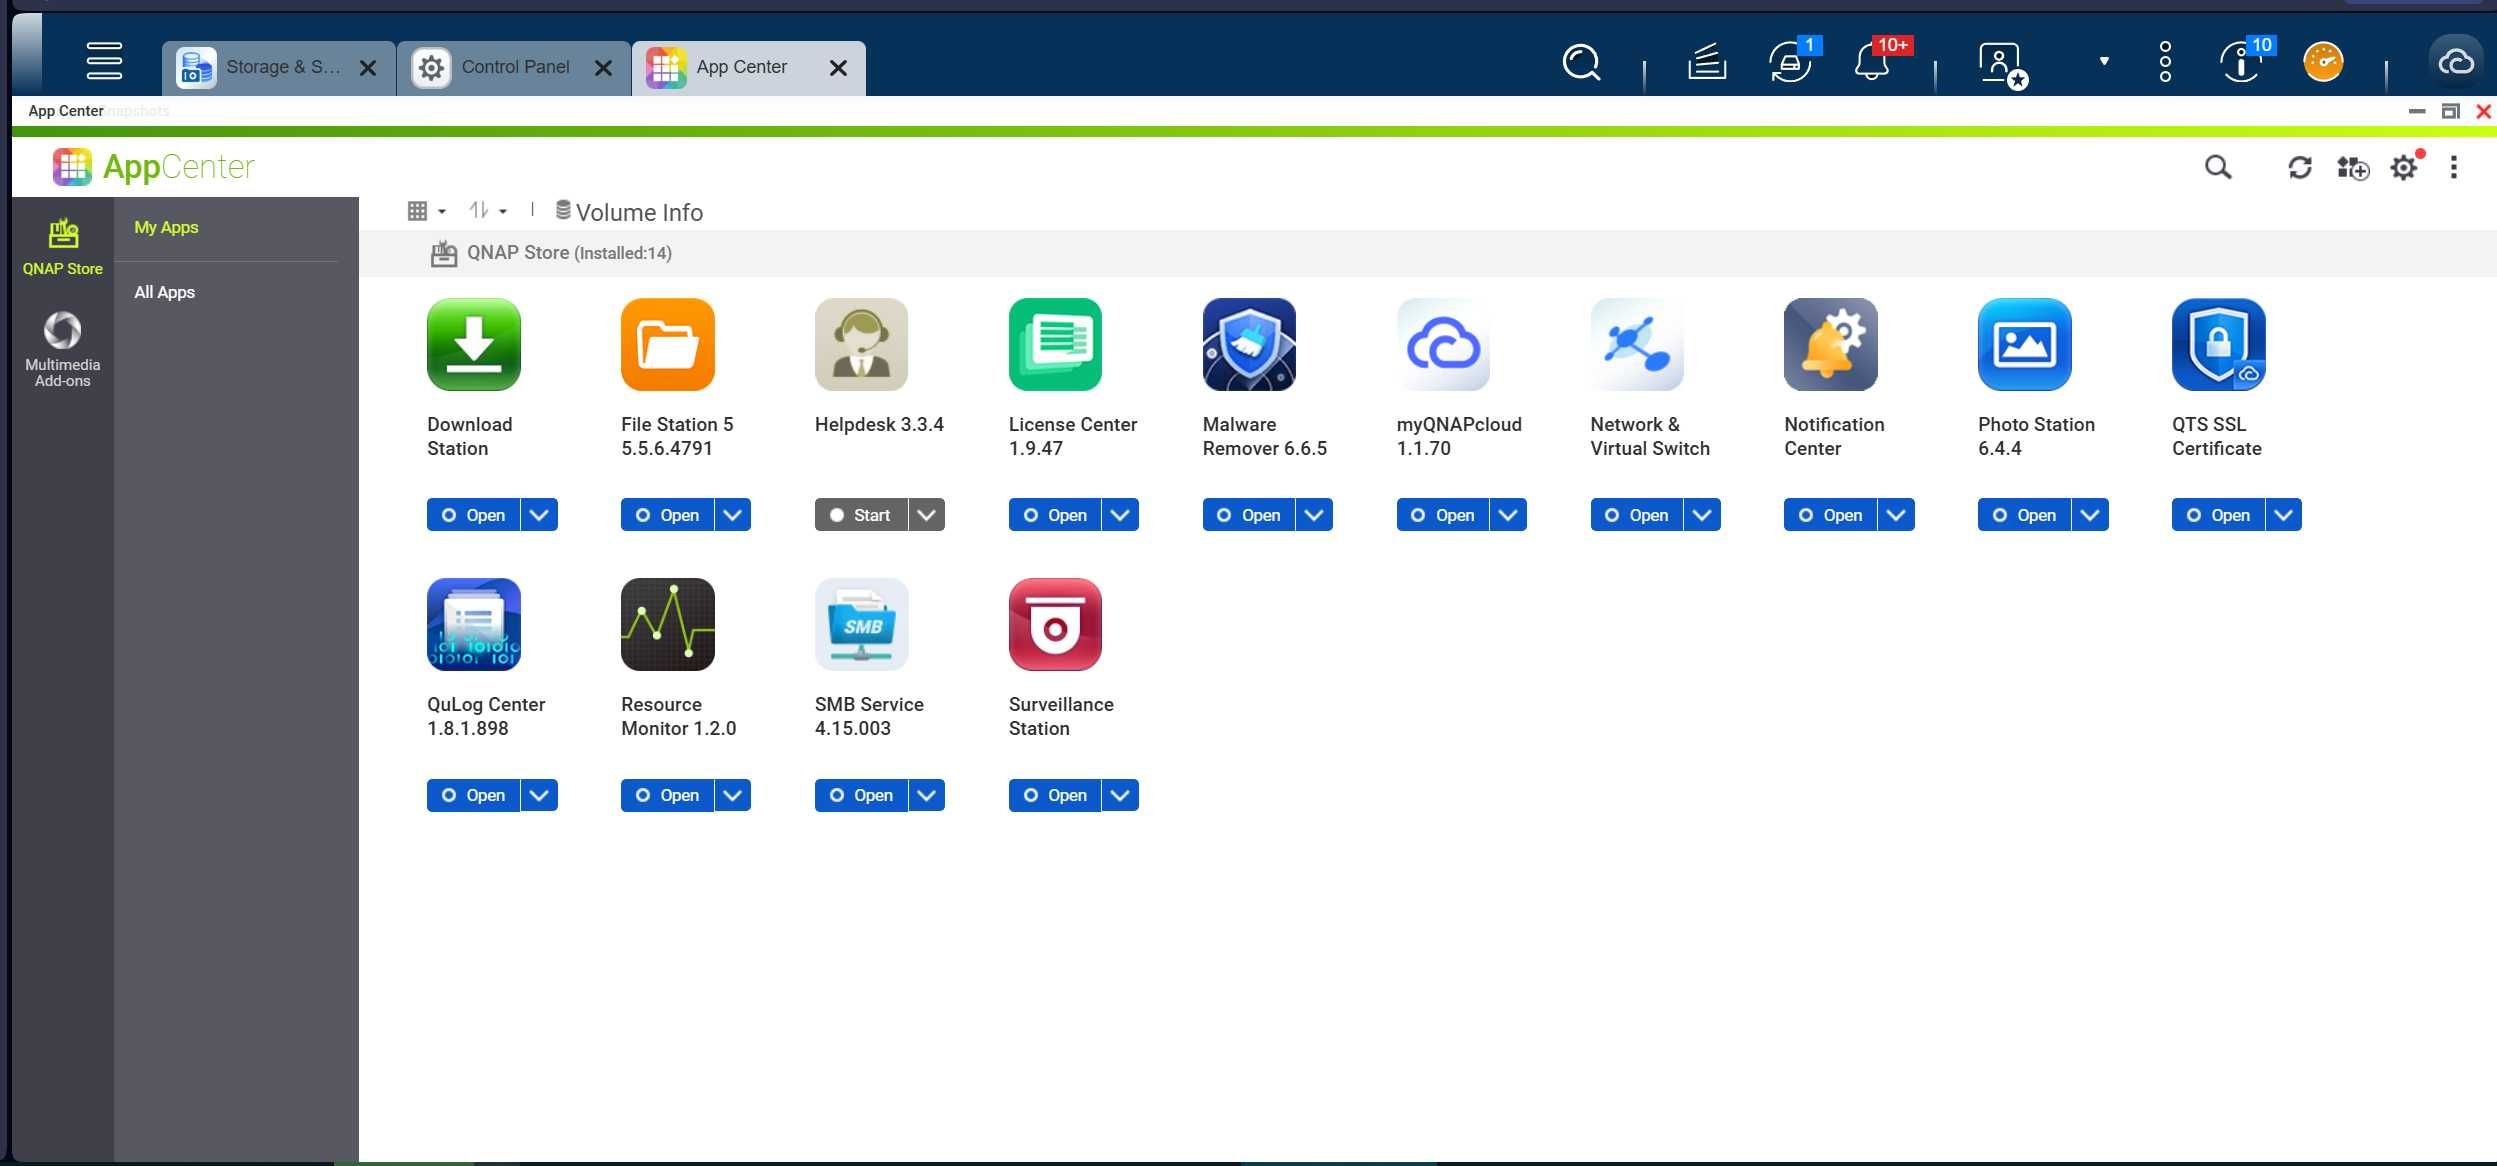Expand the grid view mode dropdown

click(426, 211)
